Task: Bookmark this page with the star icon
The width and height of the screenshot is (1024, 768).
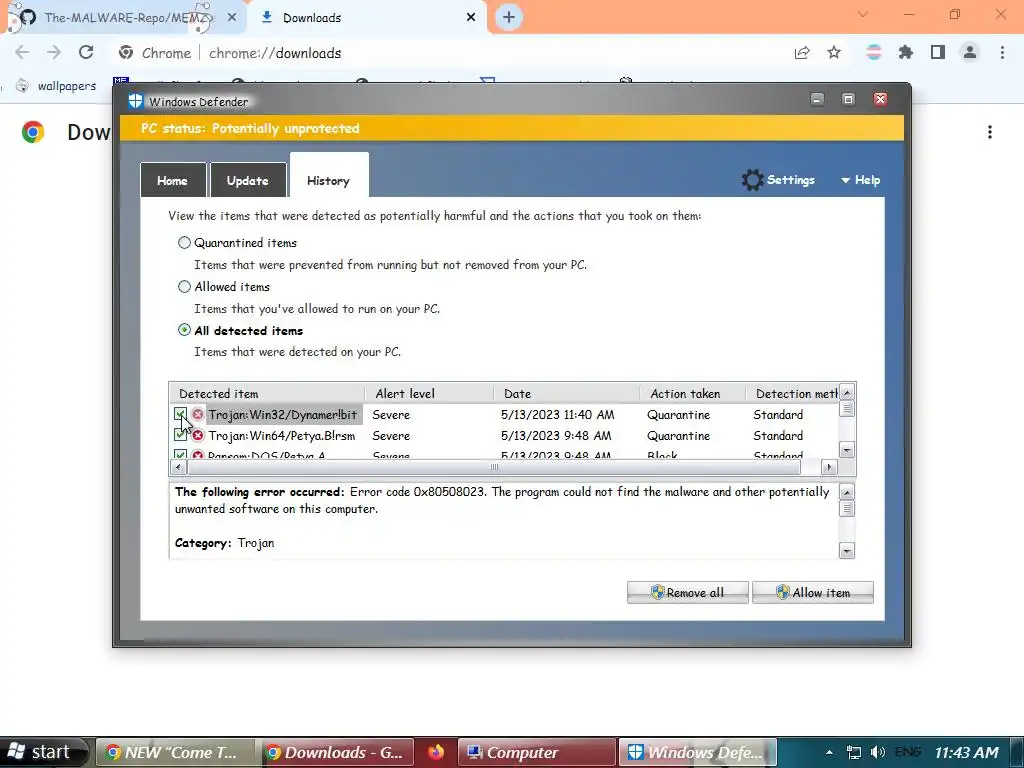Action: [834, 53]
